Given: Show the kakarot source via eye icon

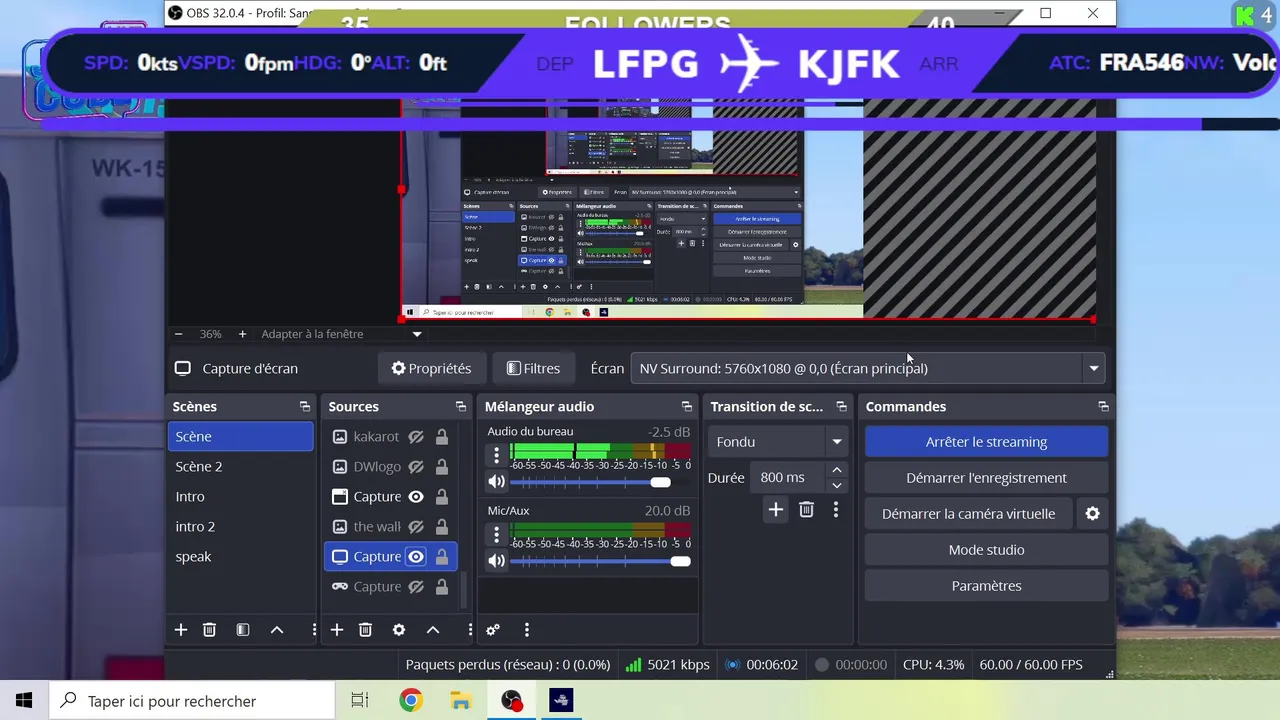Looking at the screenshot, I should 416,437.
